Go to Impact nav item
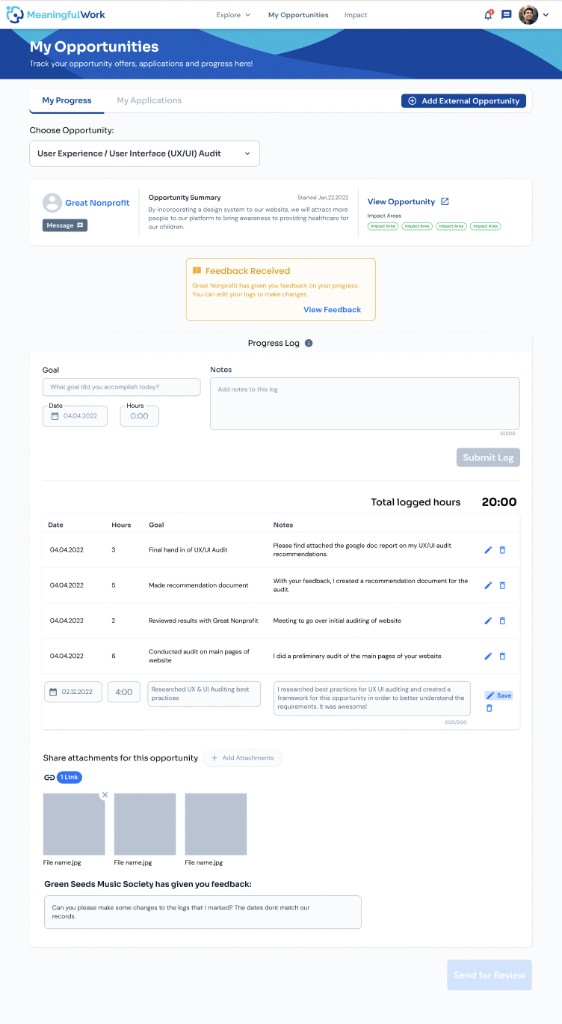Viewport: 562px width, 1024px height. click(x=356, y=15)
